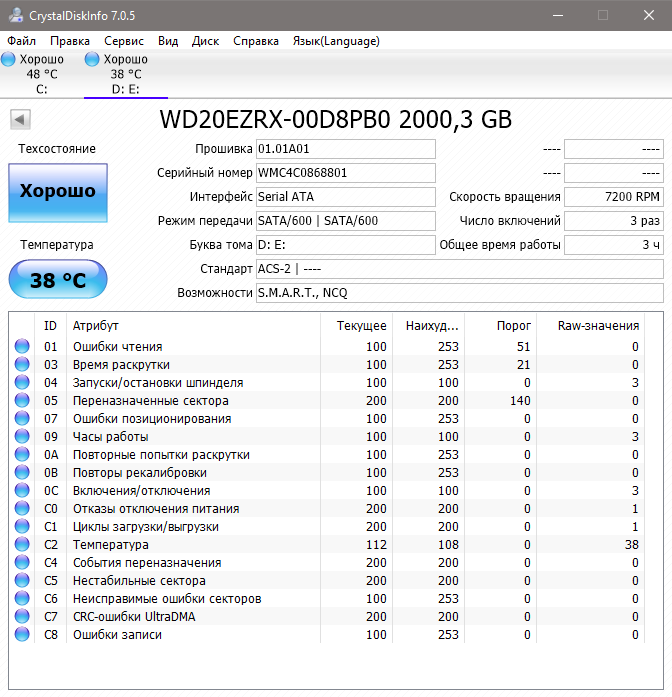
Task: Click the 38 °C temperature button
Action: (58, 279)
